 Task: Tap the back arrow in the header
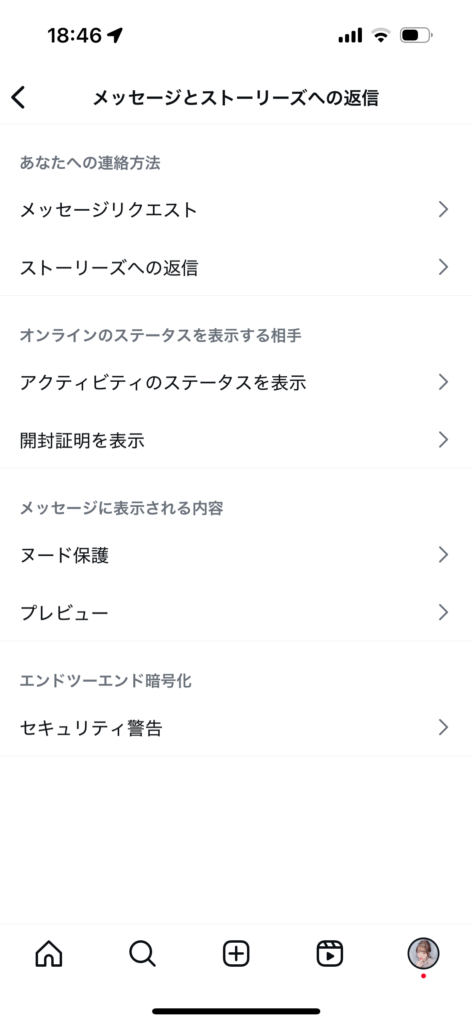(x=18, y=98)
